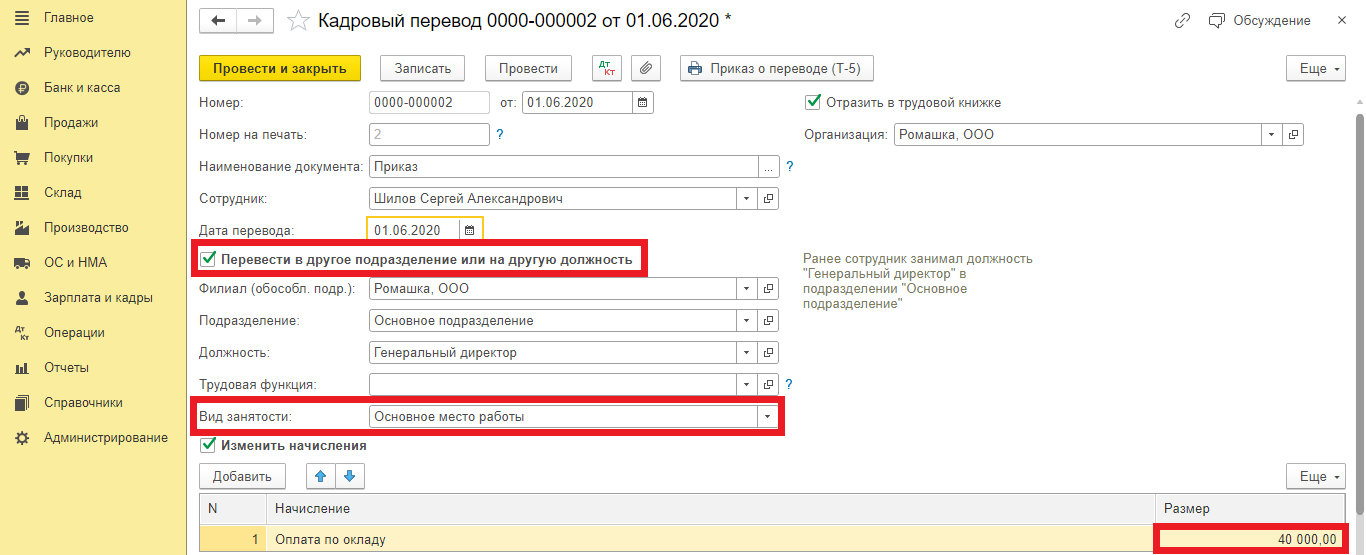Open the Операции Дт/Кт icon
The width and height of the screenshot is (1366, 555).
21,333
